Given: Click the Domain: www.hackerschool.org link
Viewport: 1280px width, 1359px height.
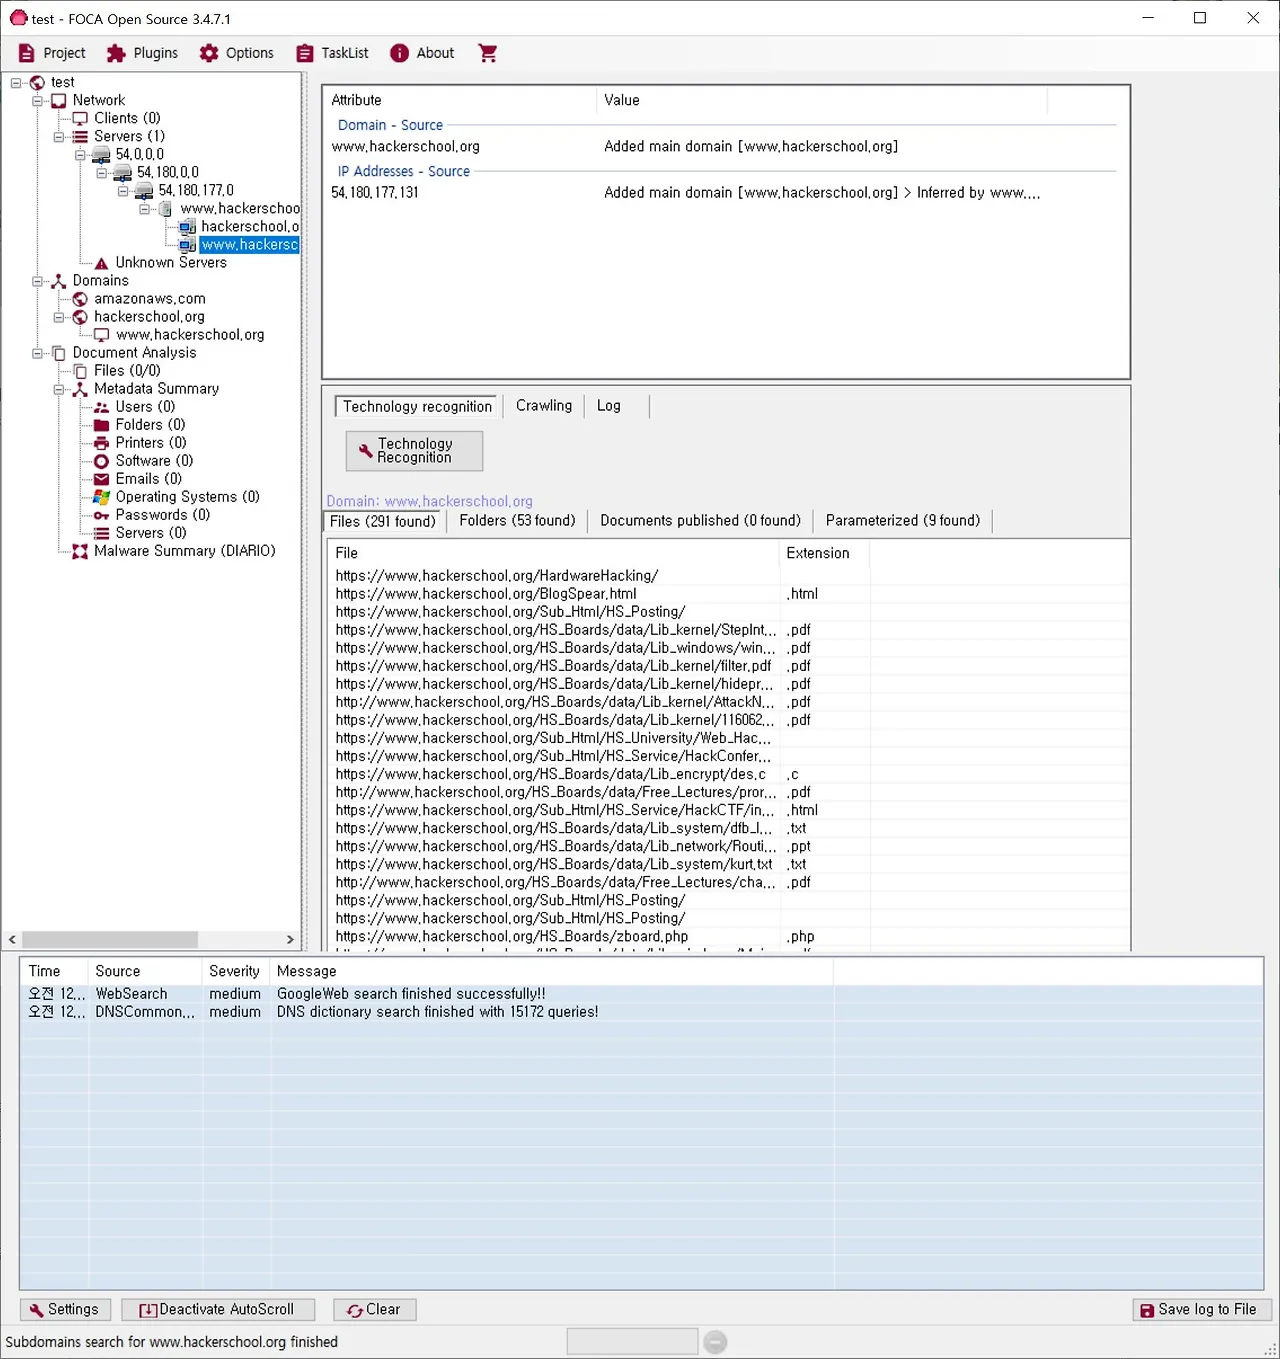Looking at the screenshot, I should 429,502.
